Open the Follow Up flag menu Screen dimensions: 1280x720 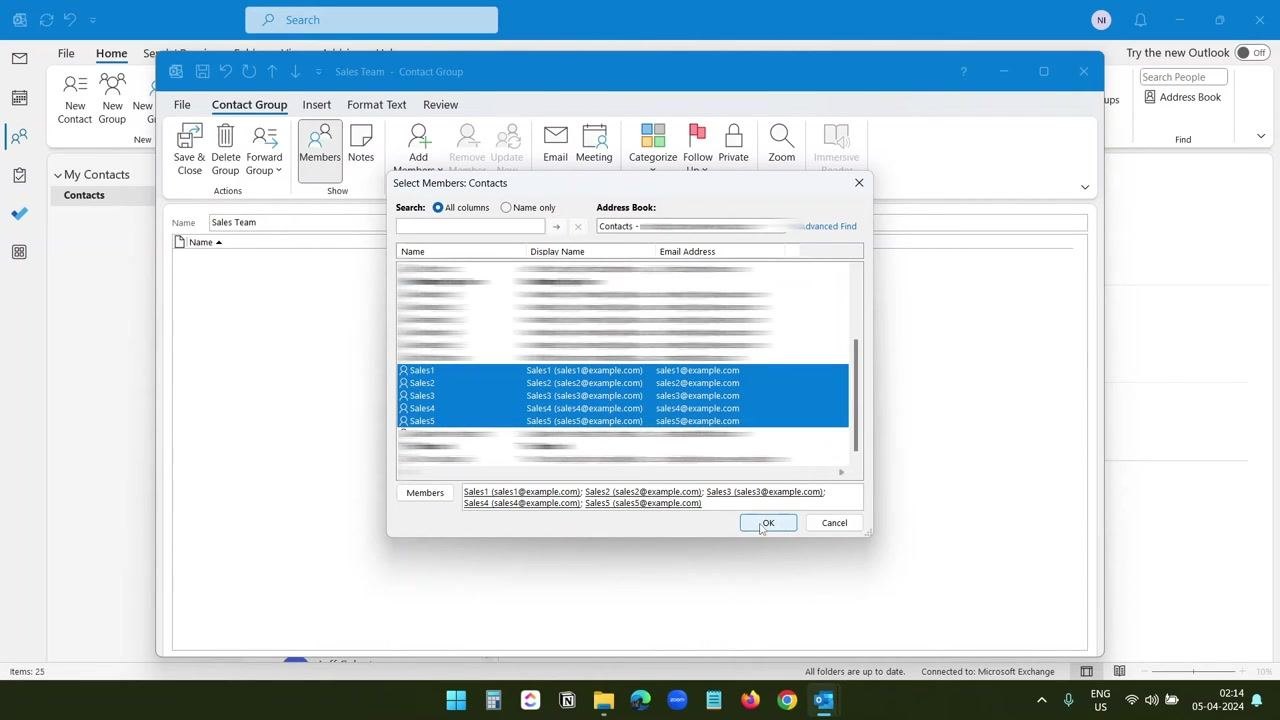pyautogui.click(x=698, y=147)
